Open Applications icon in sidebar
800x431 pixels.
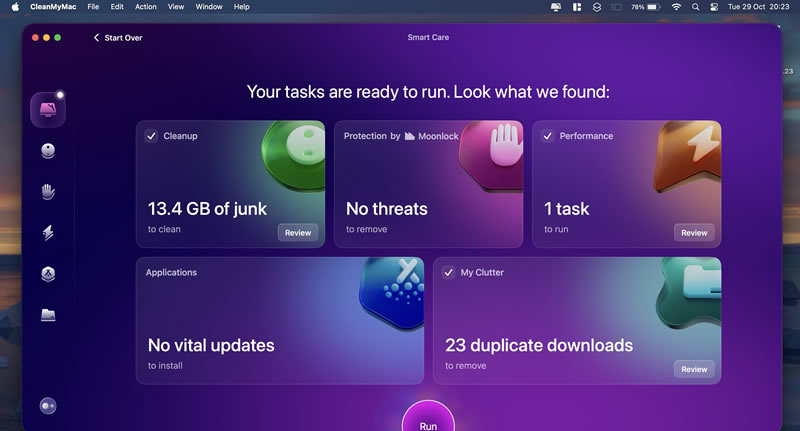pyautogui.click(x=48, y=274)
